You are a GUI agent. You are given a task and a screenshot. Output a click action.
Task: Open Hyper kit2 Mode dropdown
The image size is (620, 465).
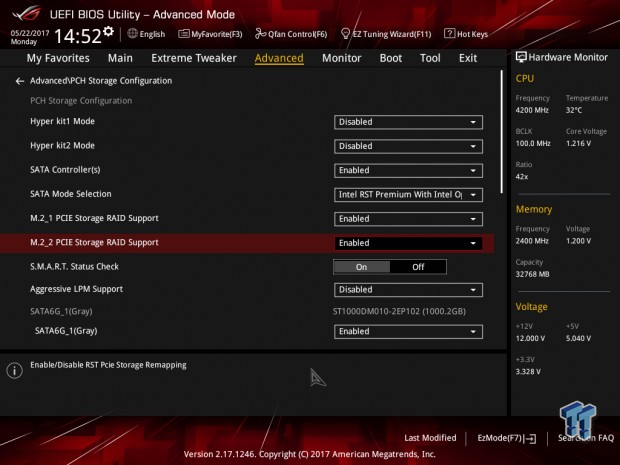[x=408, y=146]
